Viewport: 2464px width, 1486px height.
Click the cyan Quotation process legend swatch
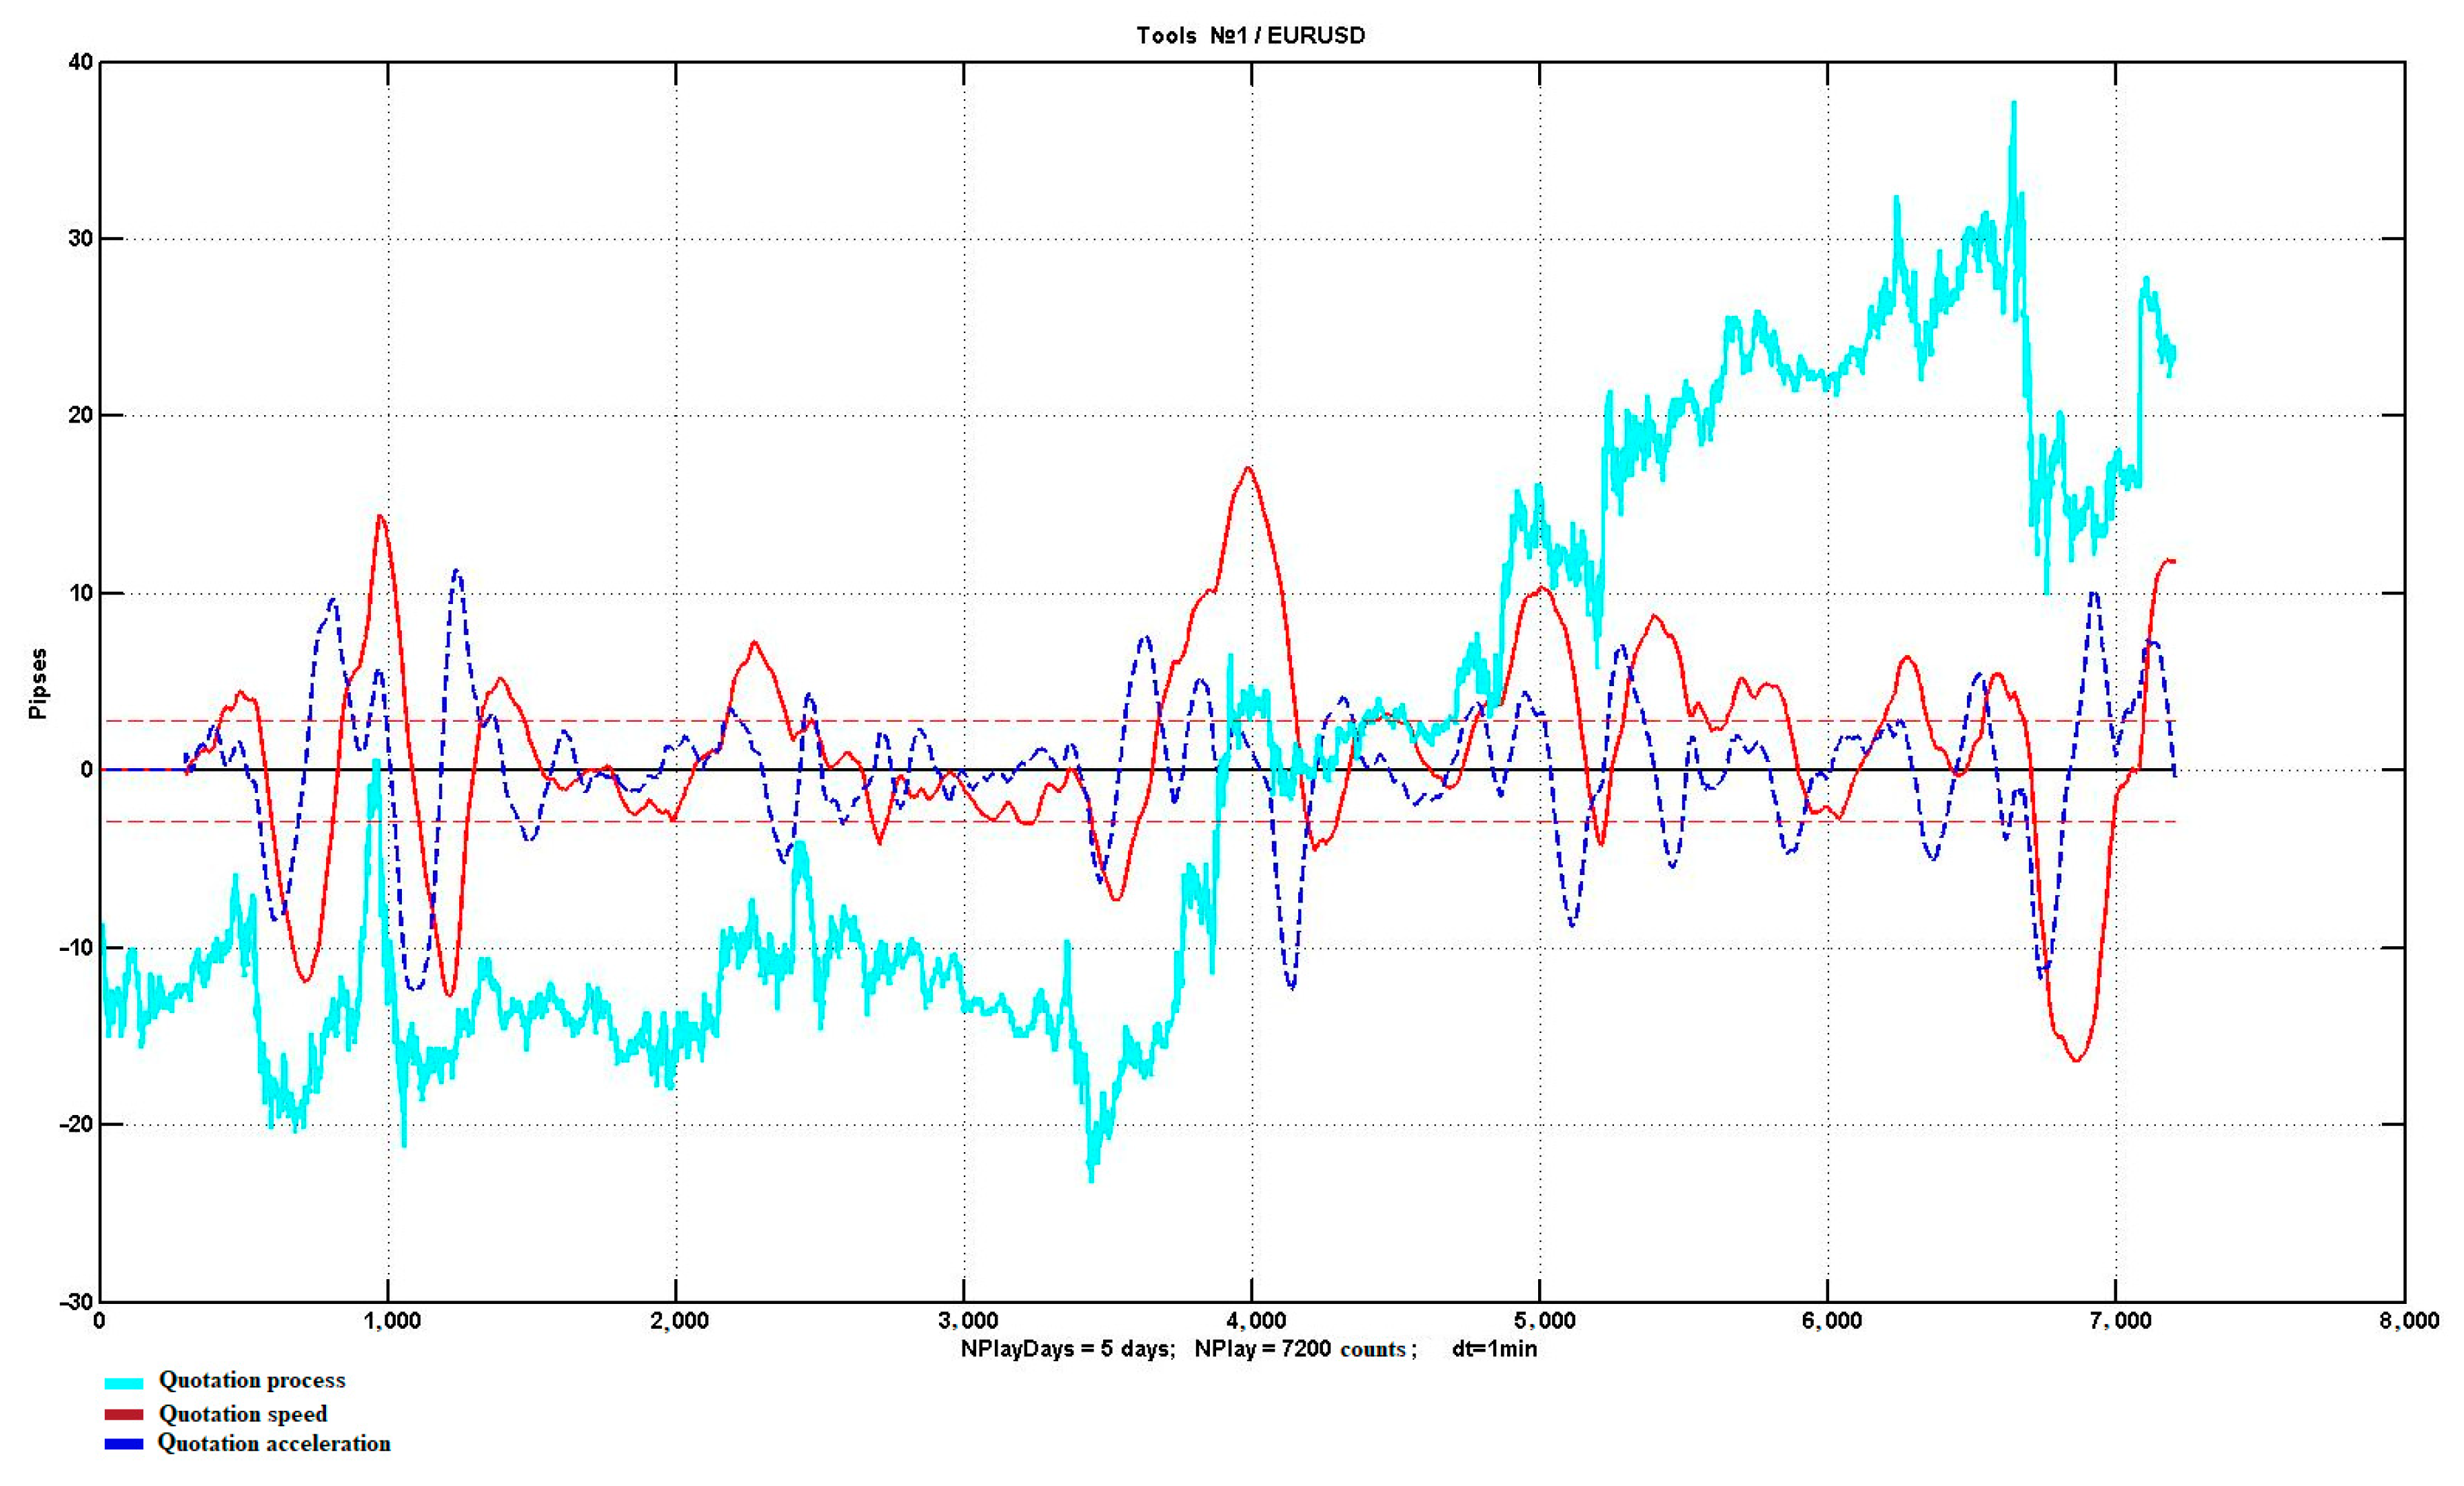click(x=124, y=1383)
